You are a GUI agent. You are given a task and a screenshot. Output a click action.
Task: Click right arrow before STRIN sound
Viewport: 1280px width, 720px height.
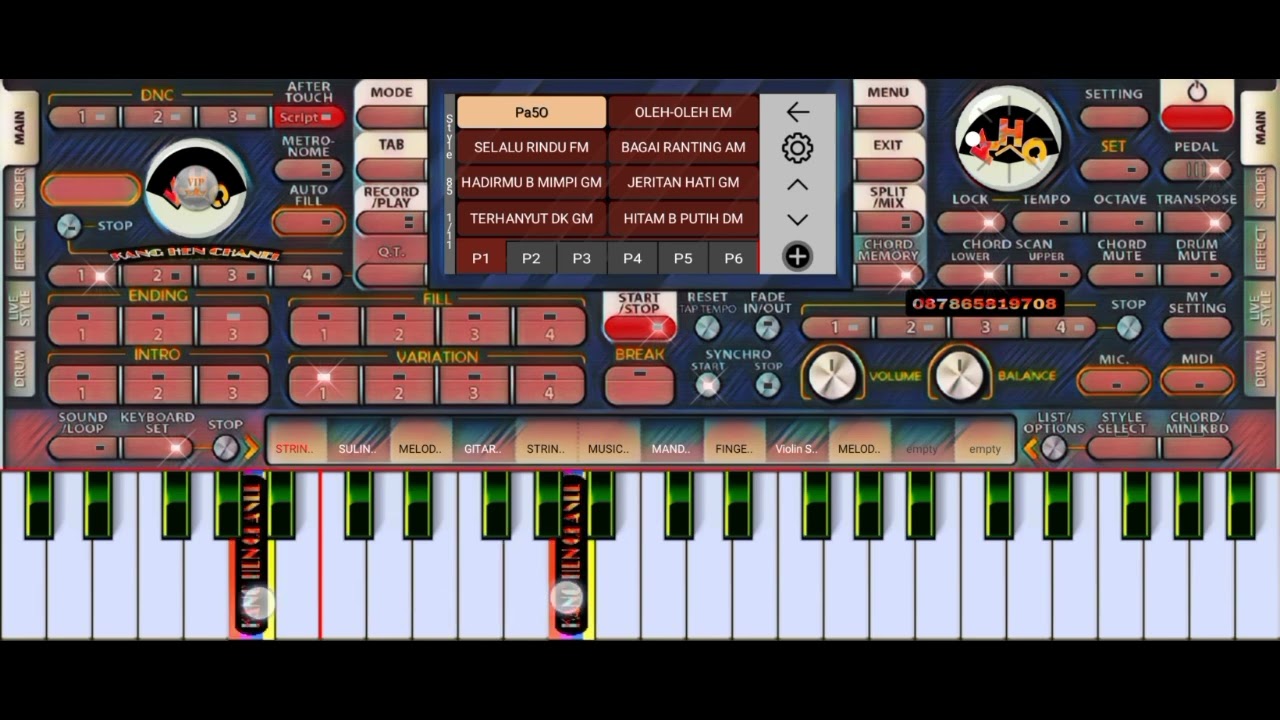250,449
